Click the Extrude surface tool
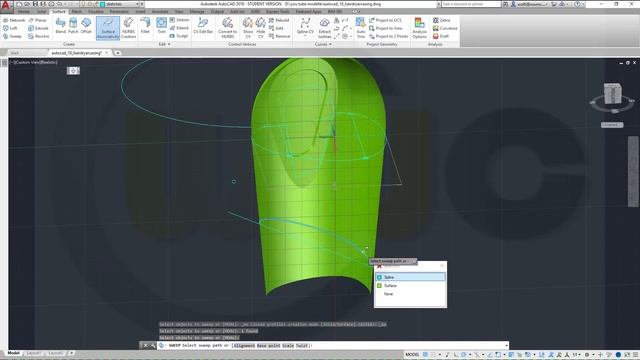This screenshot has width=640, height=360. pos(38,28)
